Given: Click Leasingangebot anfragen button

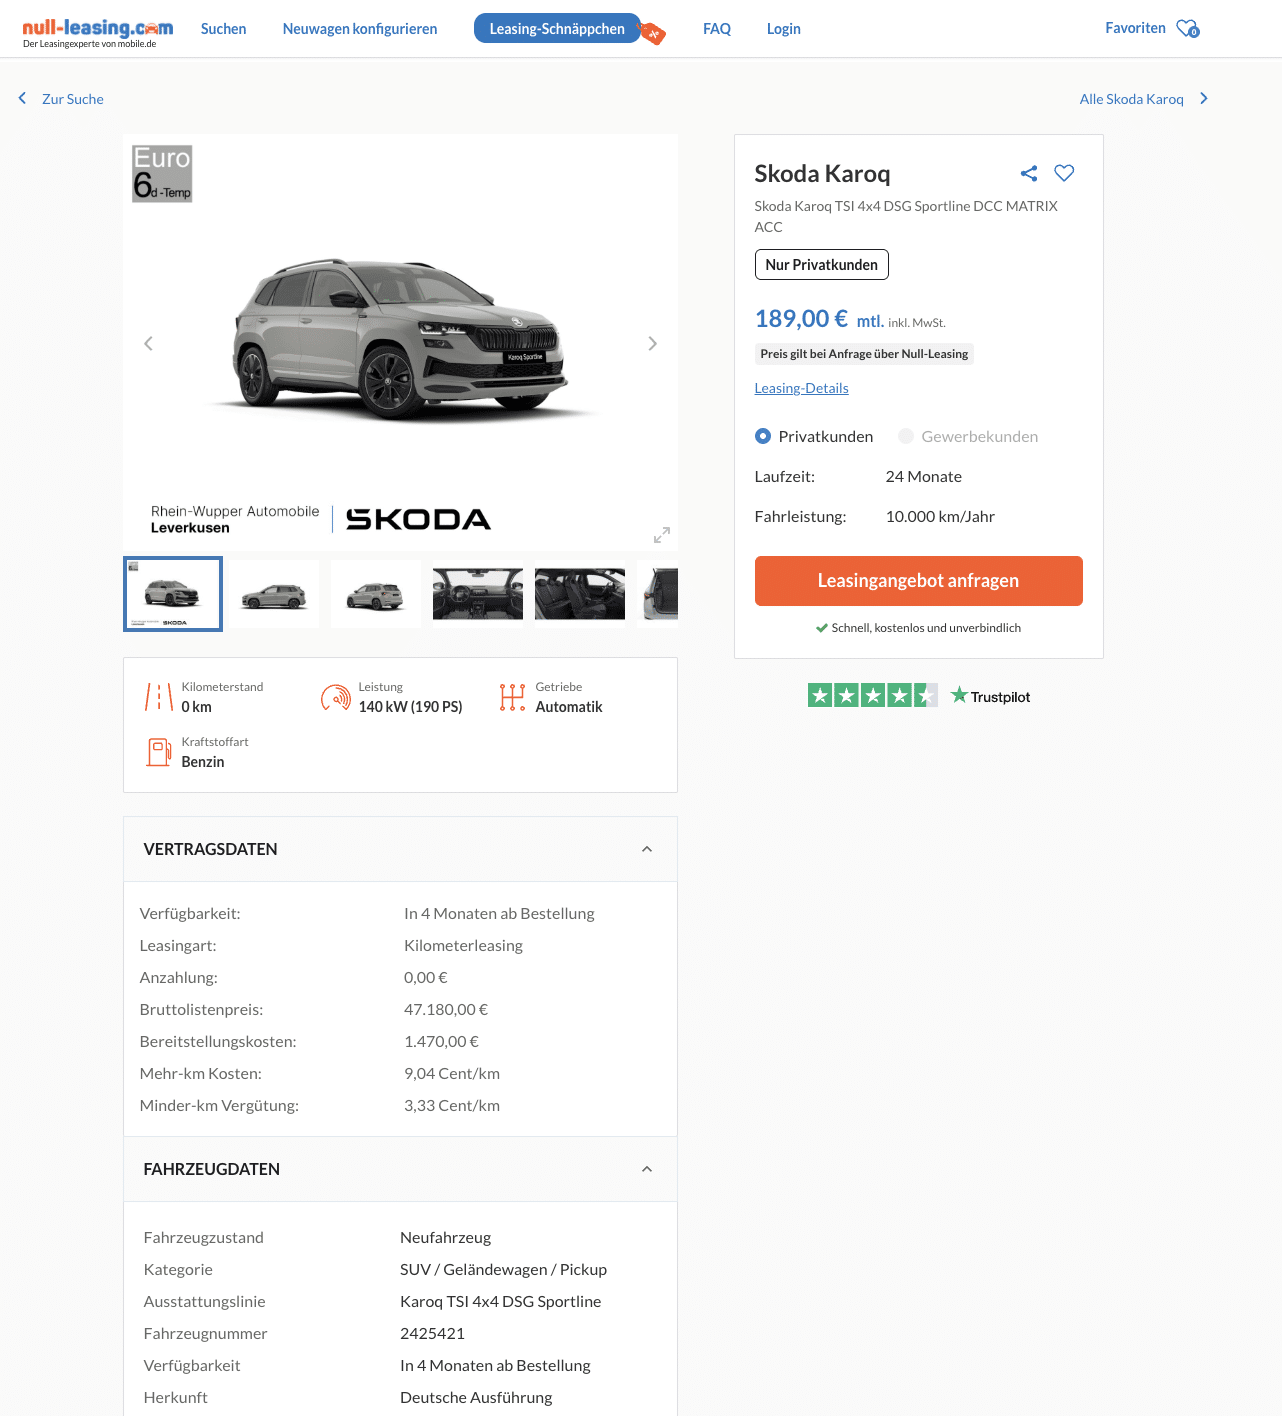Looking at the screenshot, I should (918, 581).
